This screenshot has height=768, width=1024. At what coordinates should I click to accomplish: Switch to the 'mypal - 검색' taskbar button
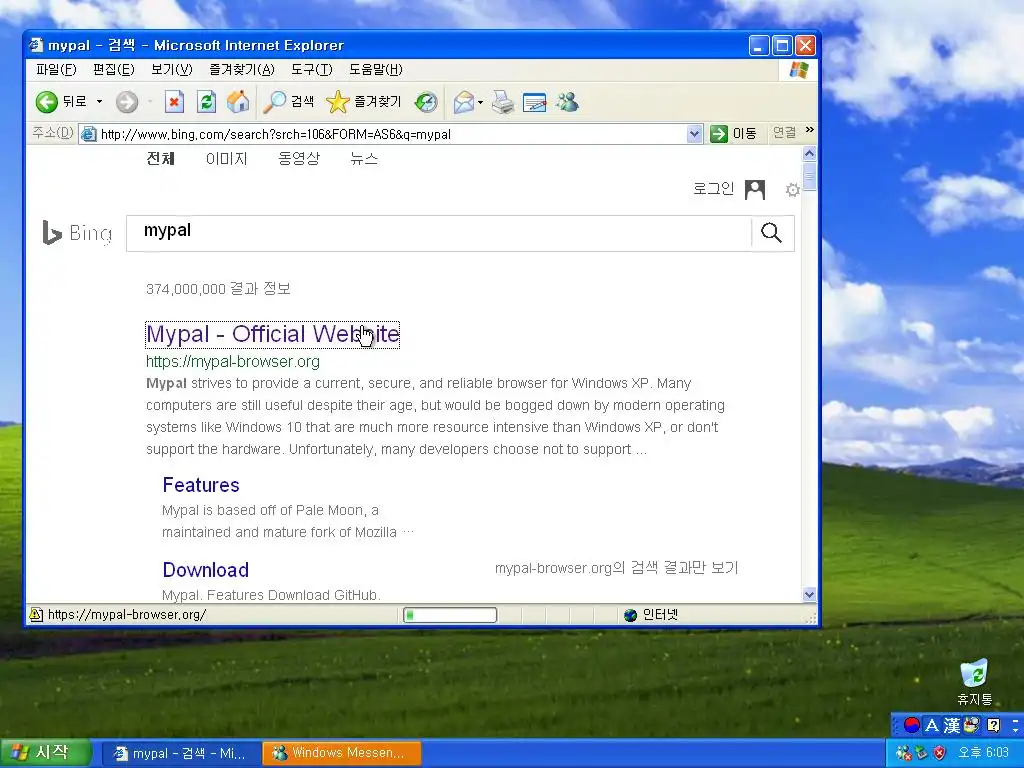click(x=180, y=753)
